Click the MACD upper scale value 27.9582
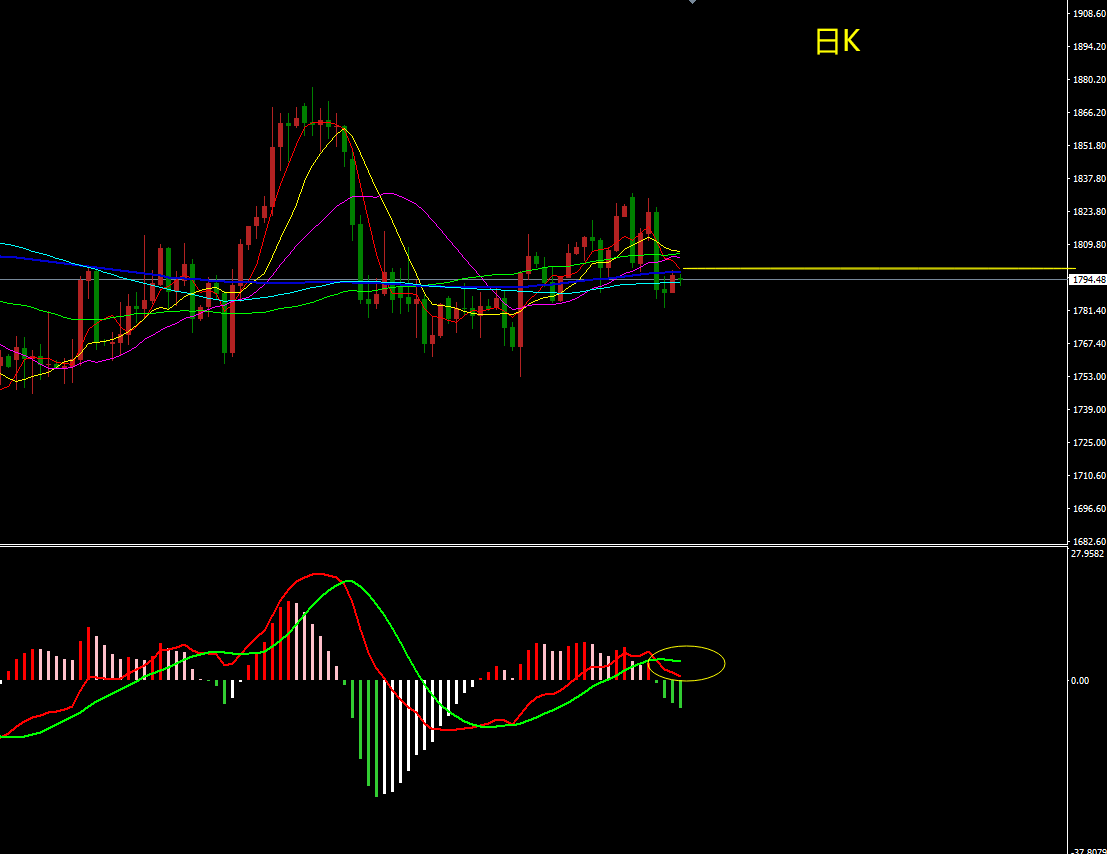 (x=1086, y=554)
